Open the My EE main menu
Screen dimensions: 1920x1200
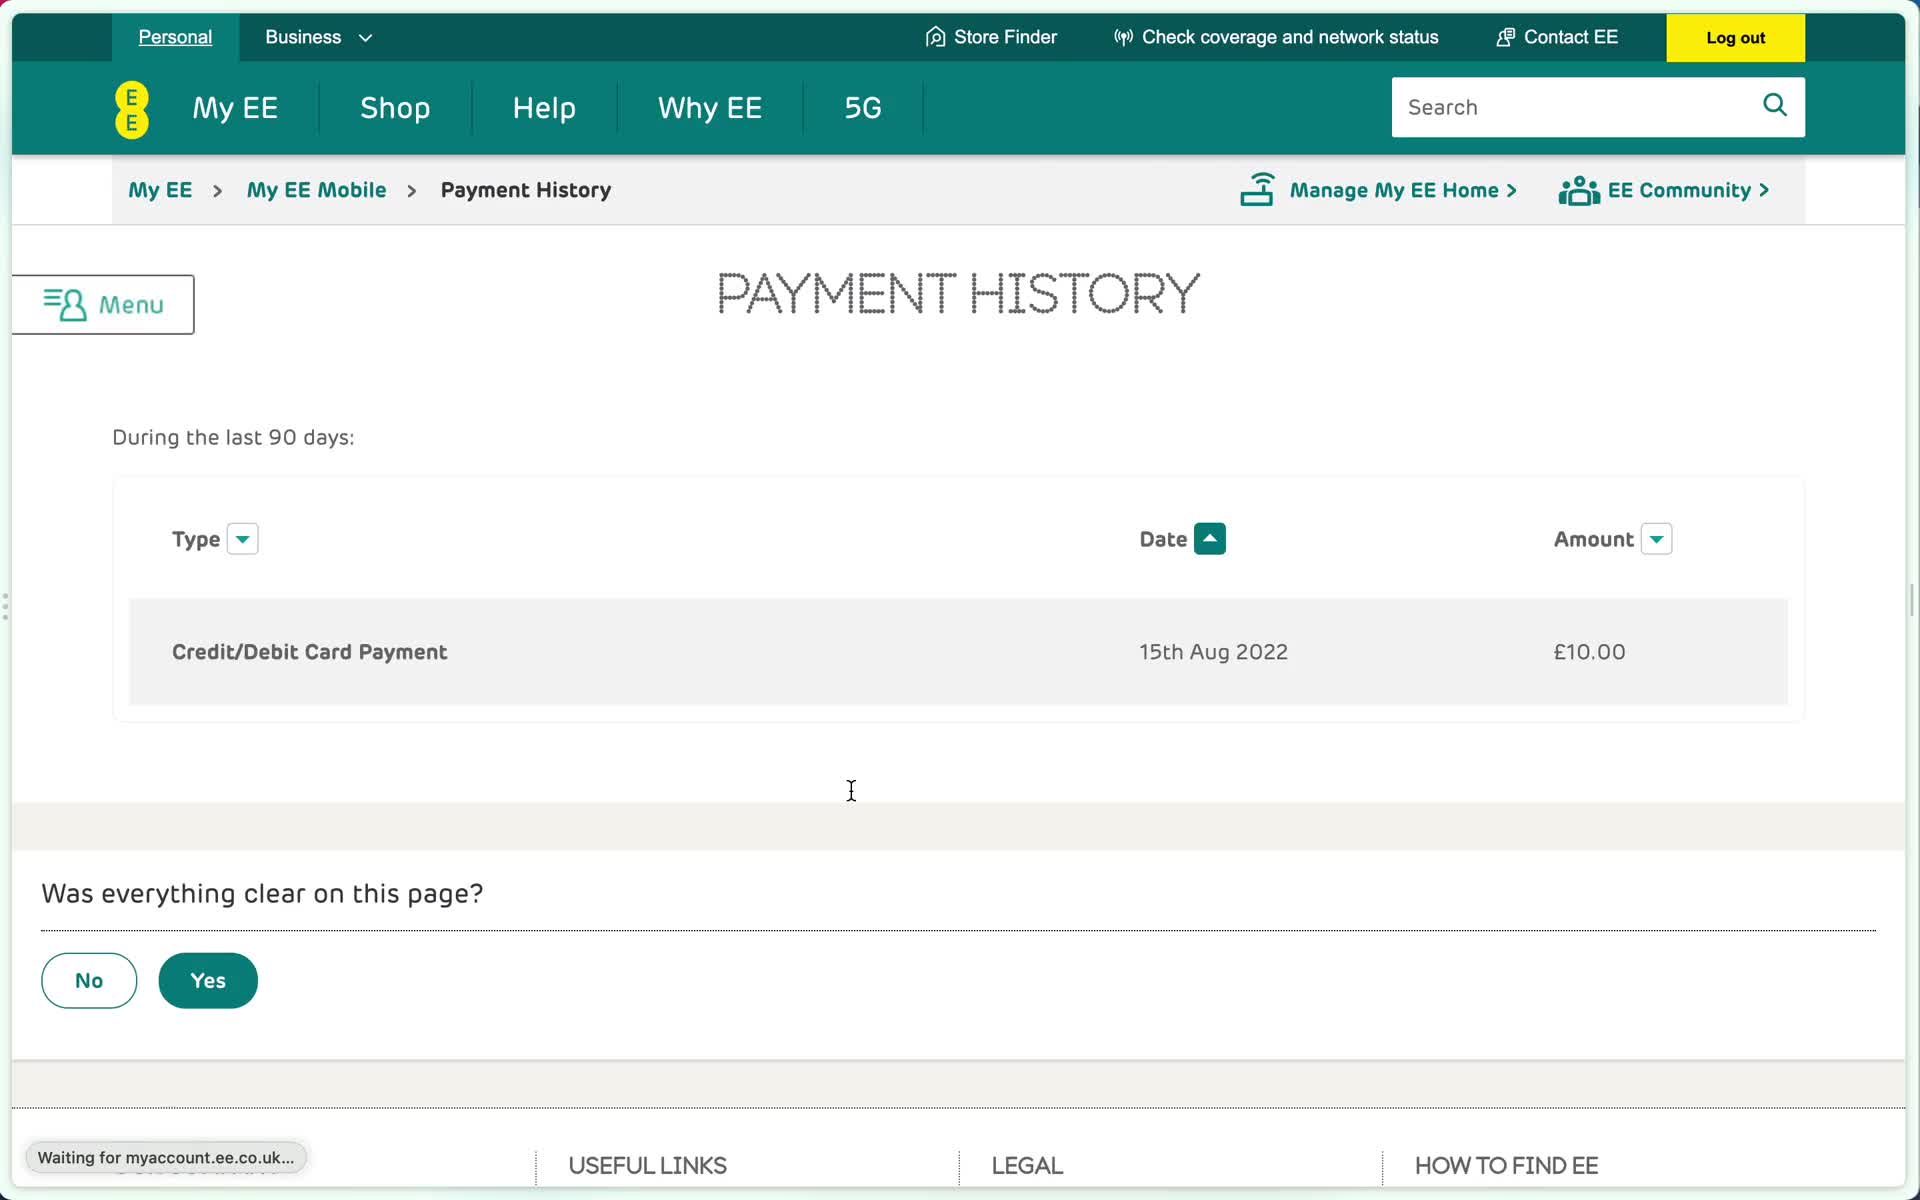pyautogui.click(x=235, y=108)
